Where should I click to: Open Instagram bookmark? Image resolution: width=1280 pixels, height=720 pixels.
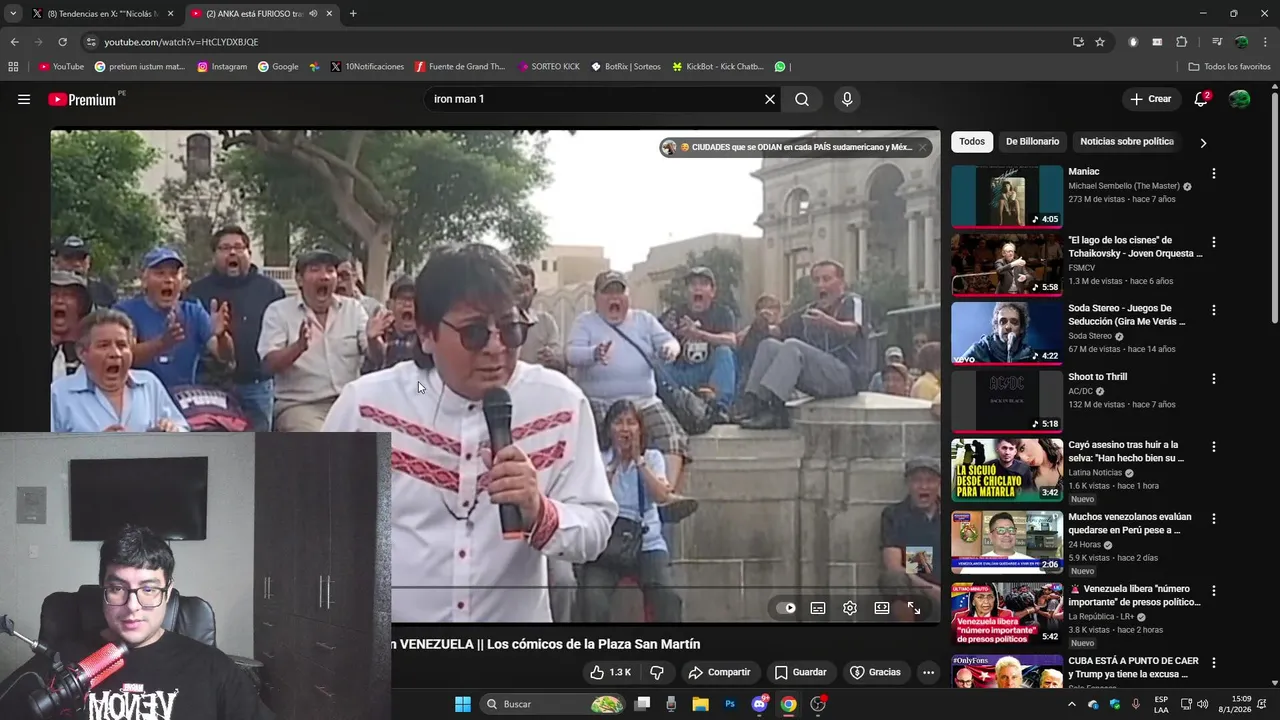click(x=222, y=67)
